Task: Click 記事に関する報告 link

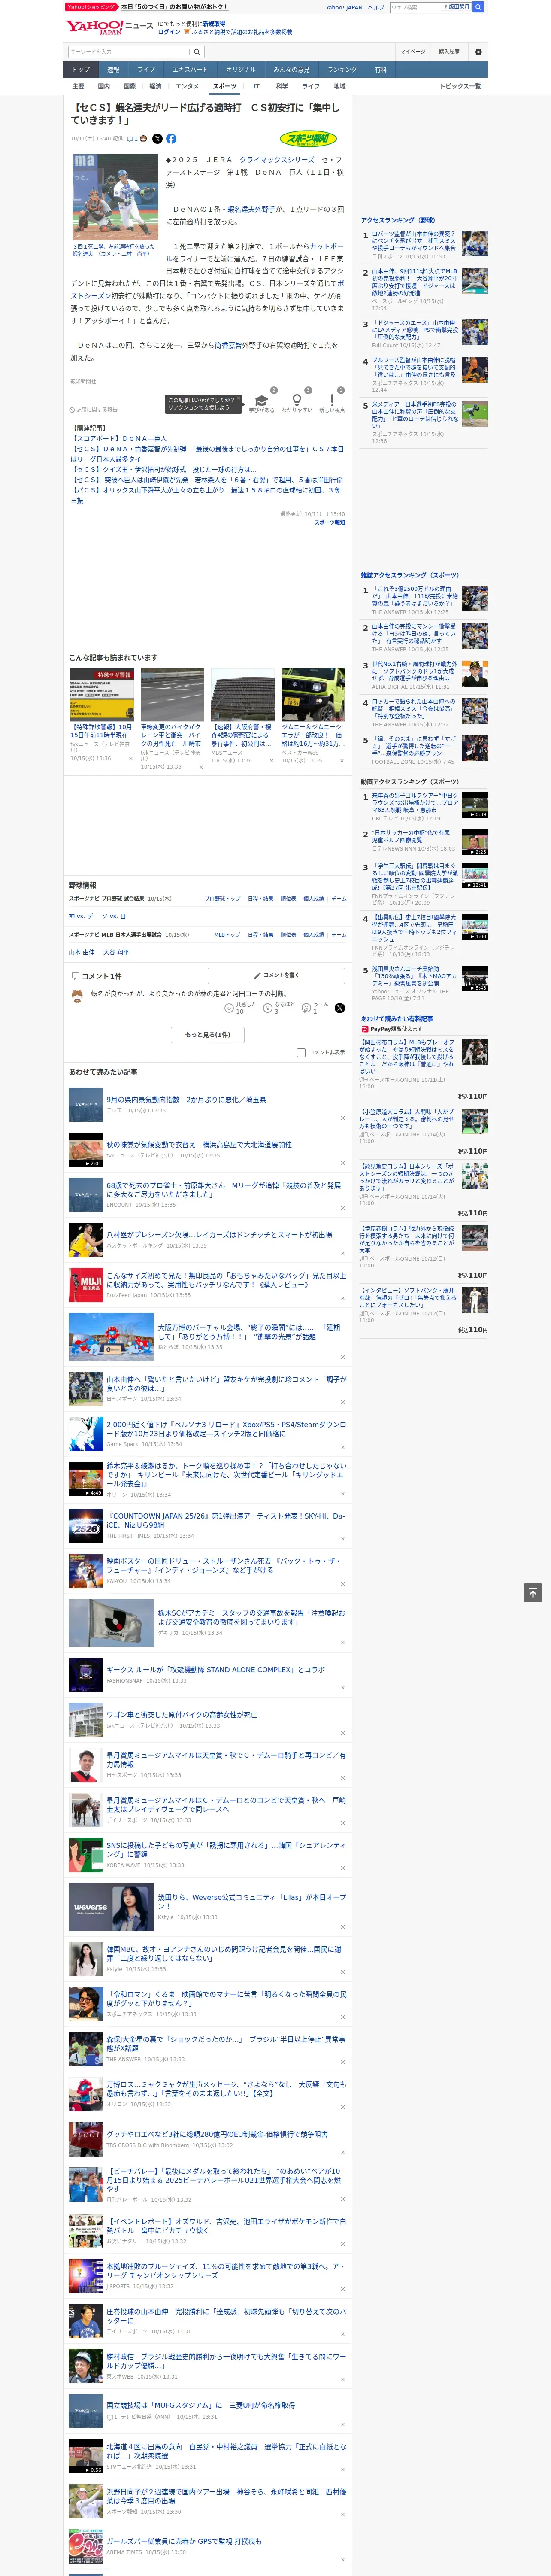Action: tap(94, 409)
